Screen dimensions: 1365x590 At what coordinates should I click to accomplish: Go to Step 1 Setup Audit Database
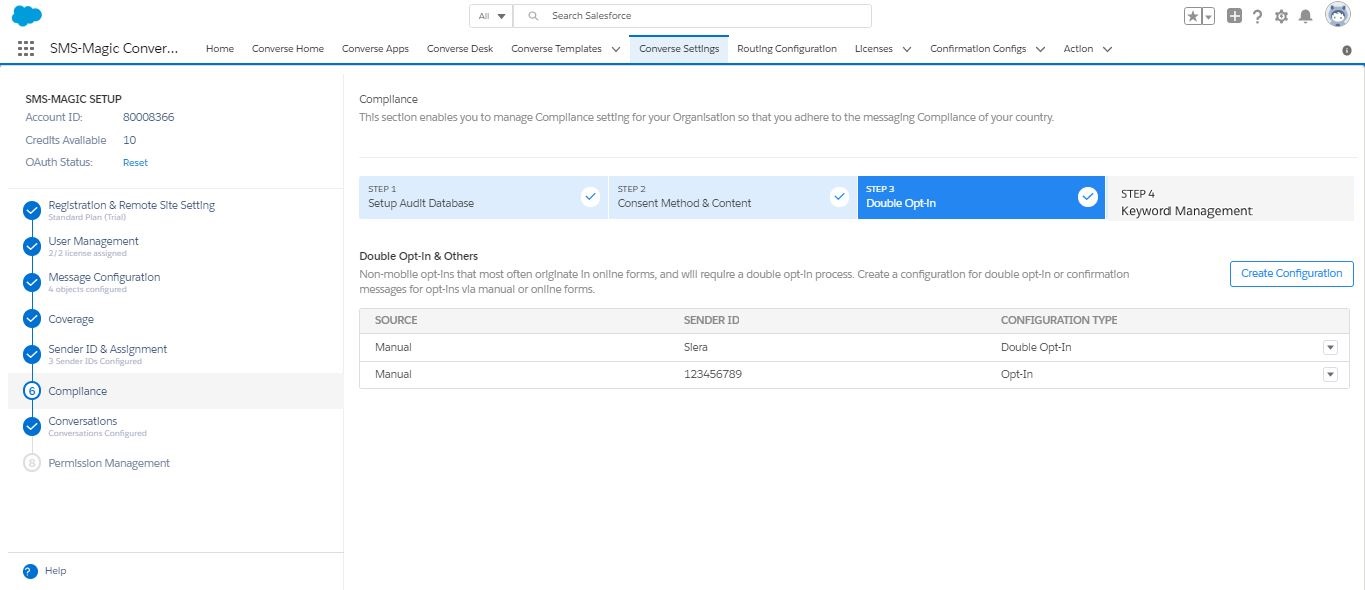click(x=484, y=197)
